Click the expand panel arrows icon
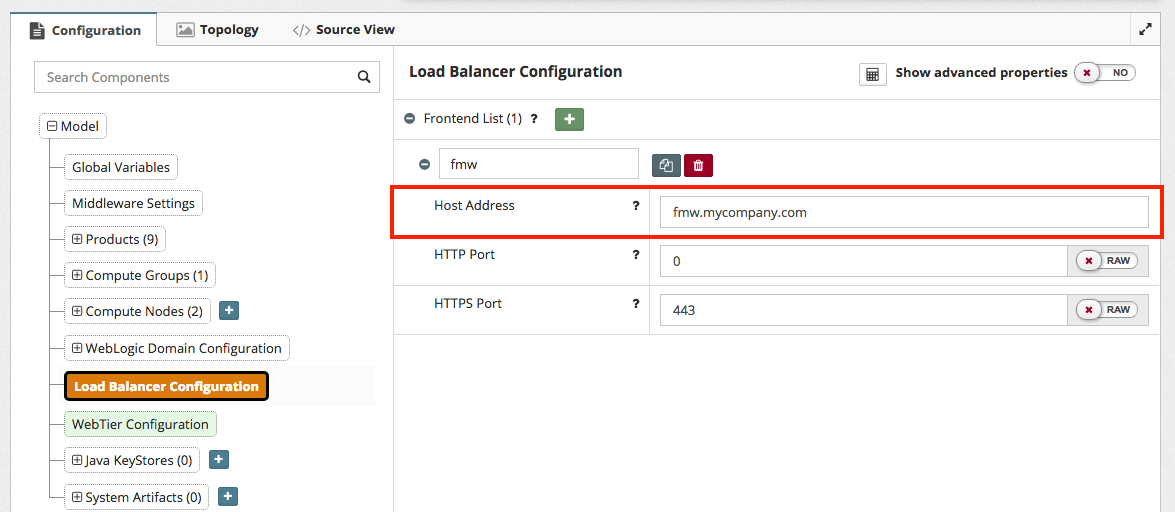The image size is (1175, 512). (1146, 30)
